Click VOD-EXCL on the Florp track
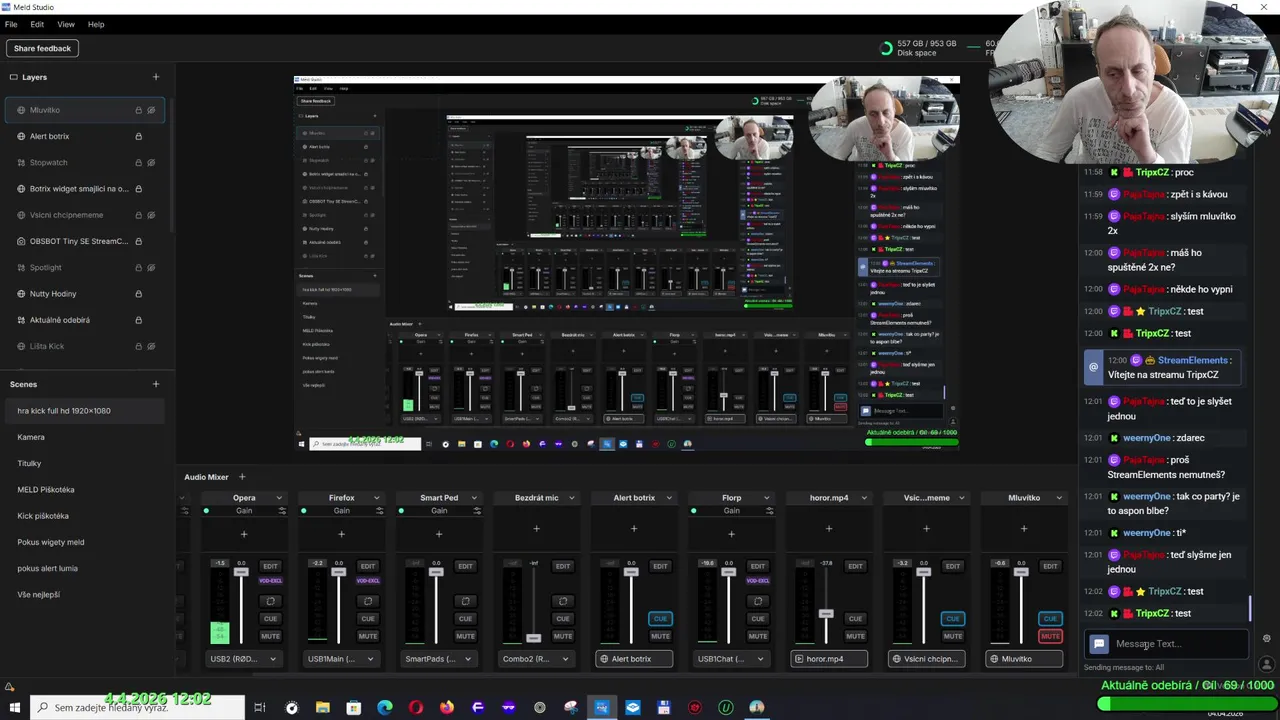 pyautogui.click(x=758, y=581)
